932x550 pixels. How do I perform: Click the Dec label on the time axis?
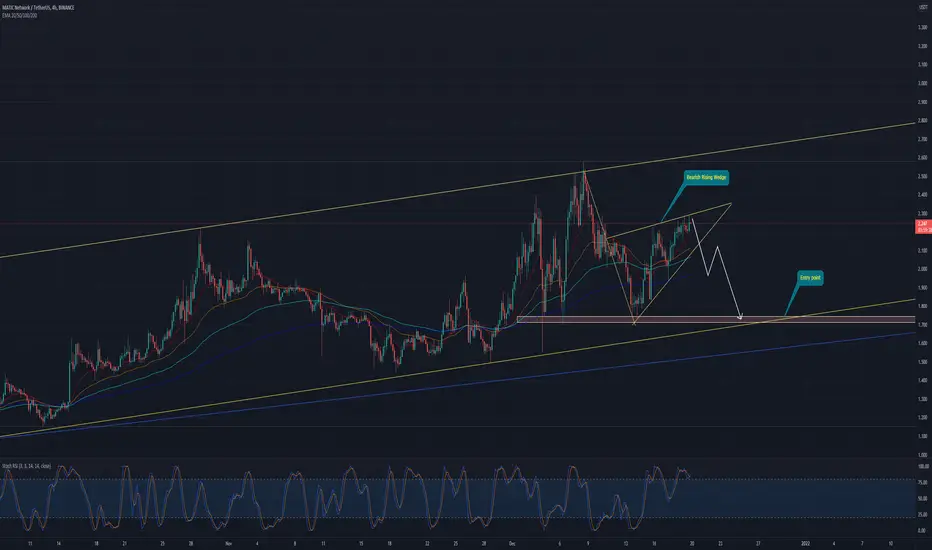click(x=512, y=543)
